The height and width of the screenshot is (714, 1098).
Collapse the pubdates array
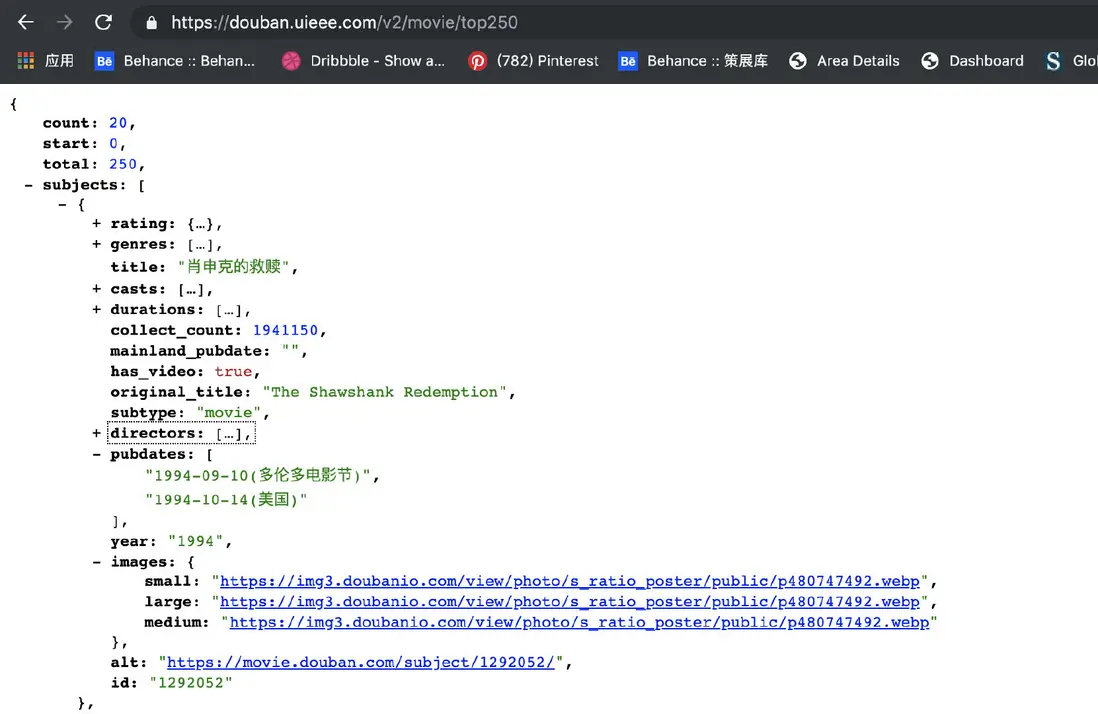[97, 454]
